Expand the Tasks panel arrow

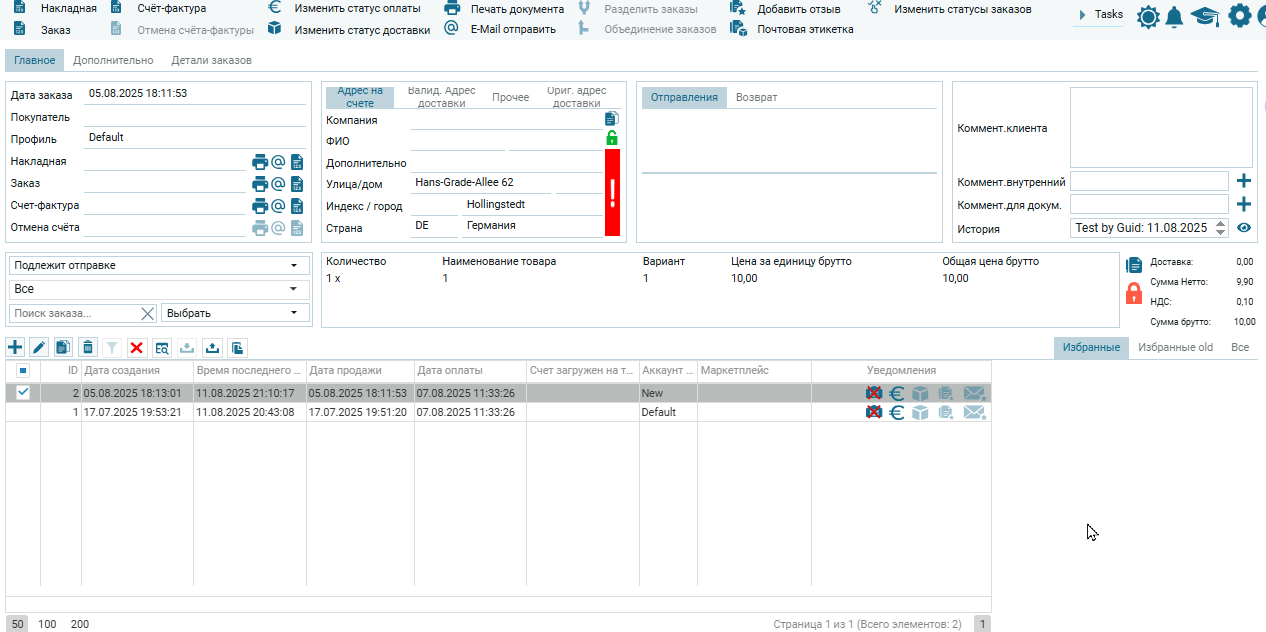[x=1083, y=15]
